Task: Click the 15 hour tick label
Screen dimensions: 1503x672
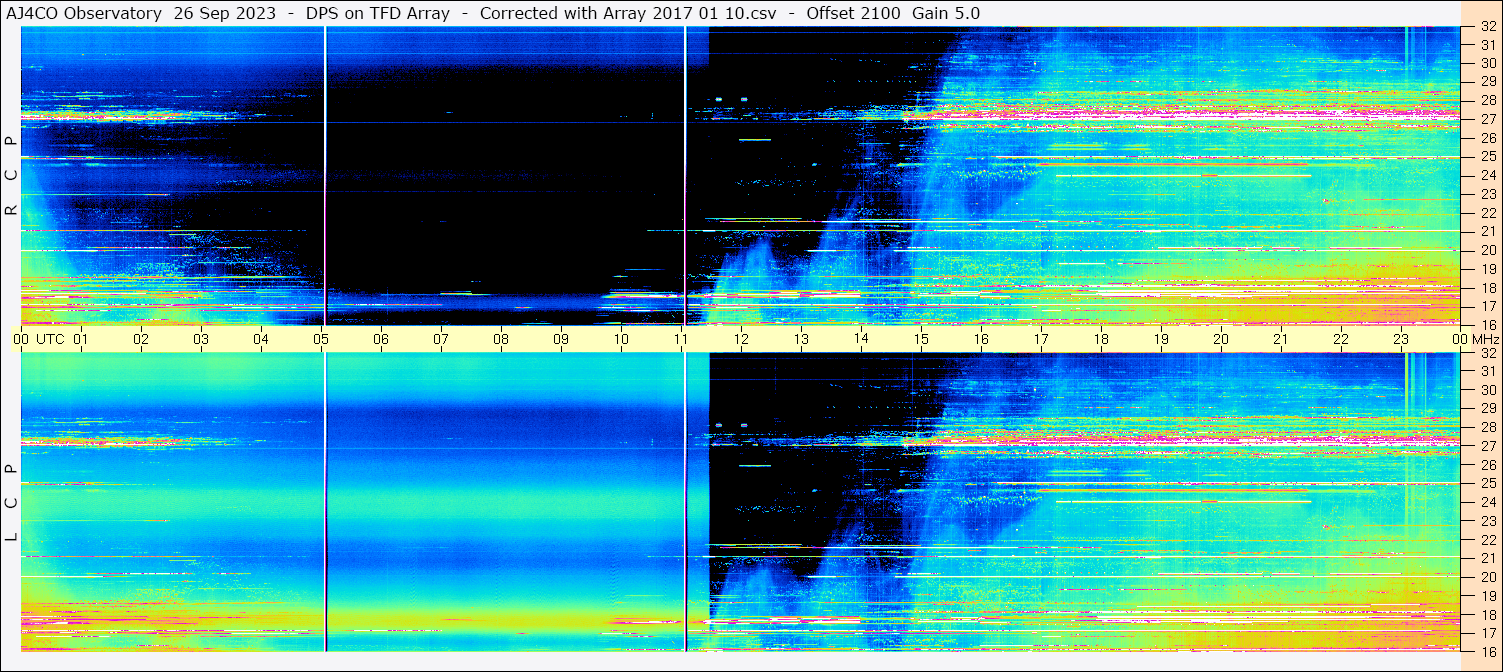Action: (921, 339)
